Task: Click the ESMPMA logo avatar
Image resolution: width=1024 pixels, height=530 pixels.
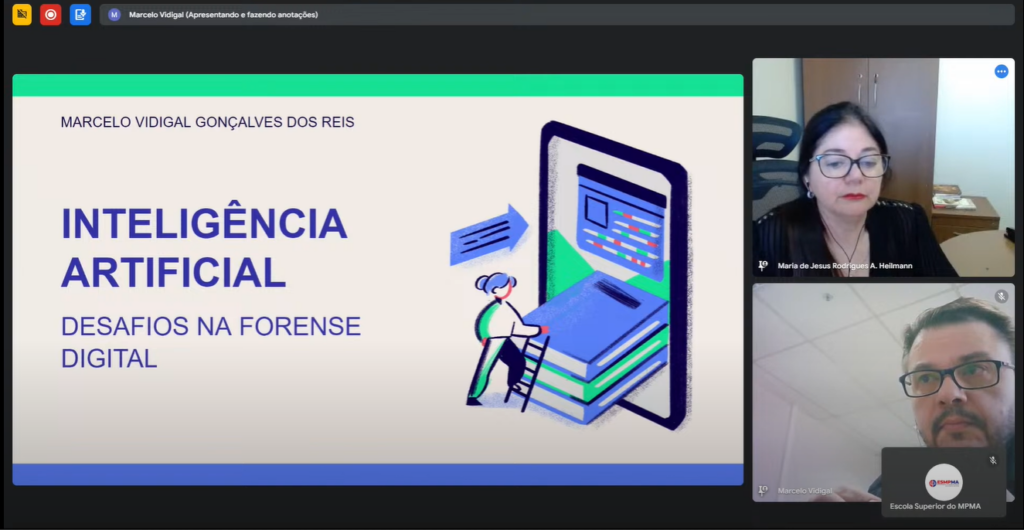Action: 943,482
